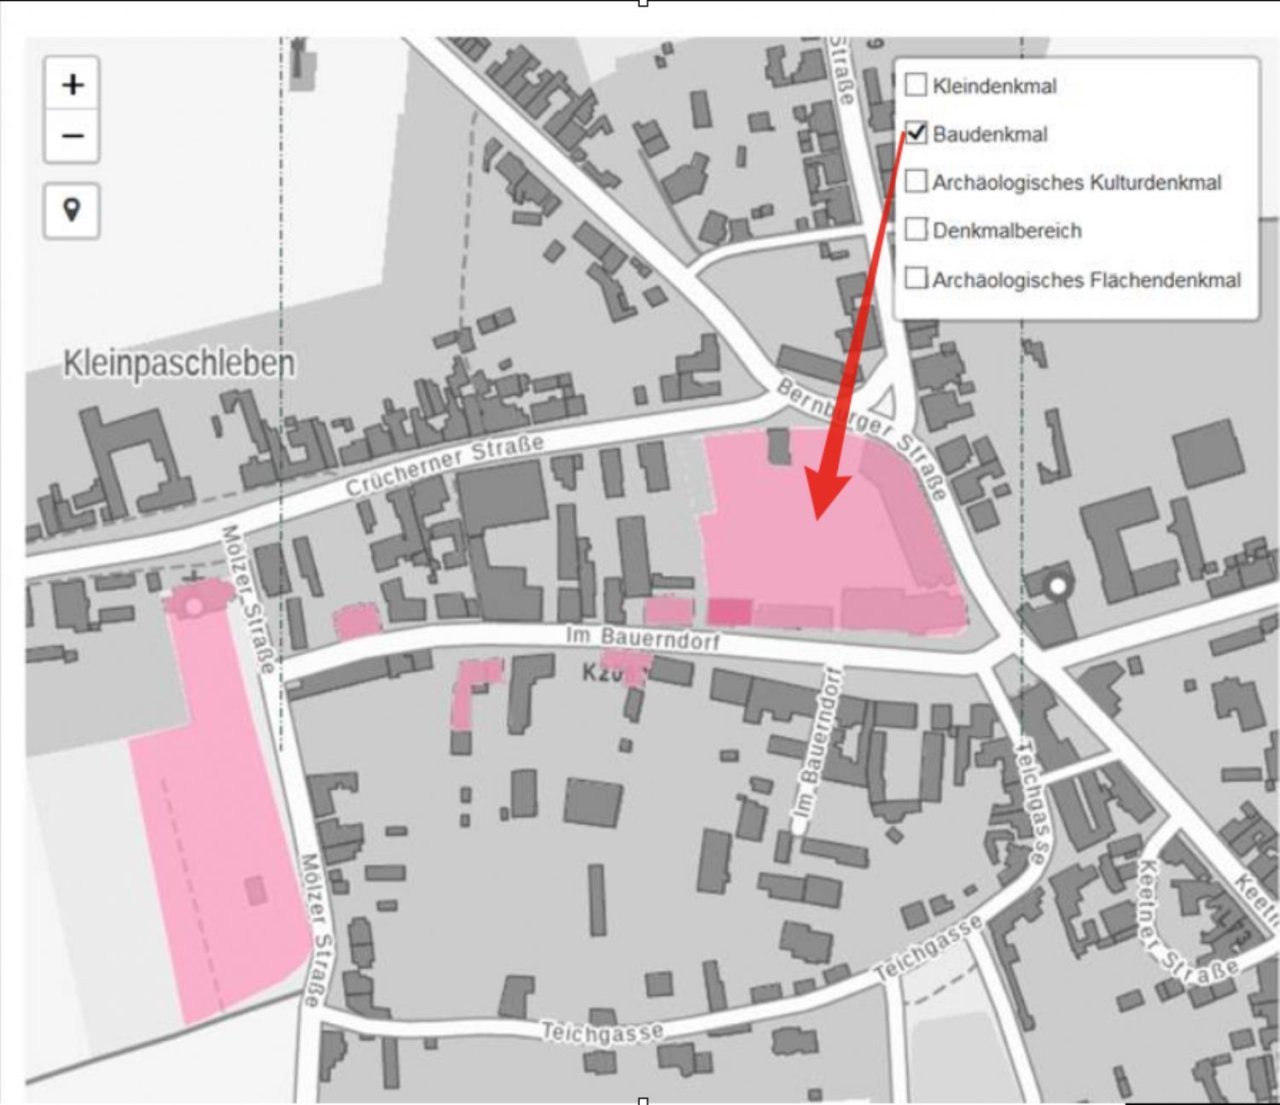Screen dimensions: 1280x1105
Task: Click the zoom out minus button
Action: (x=72, y=135)
